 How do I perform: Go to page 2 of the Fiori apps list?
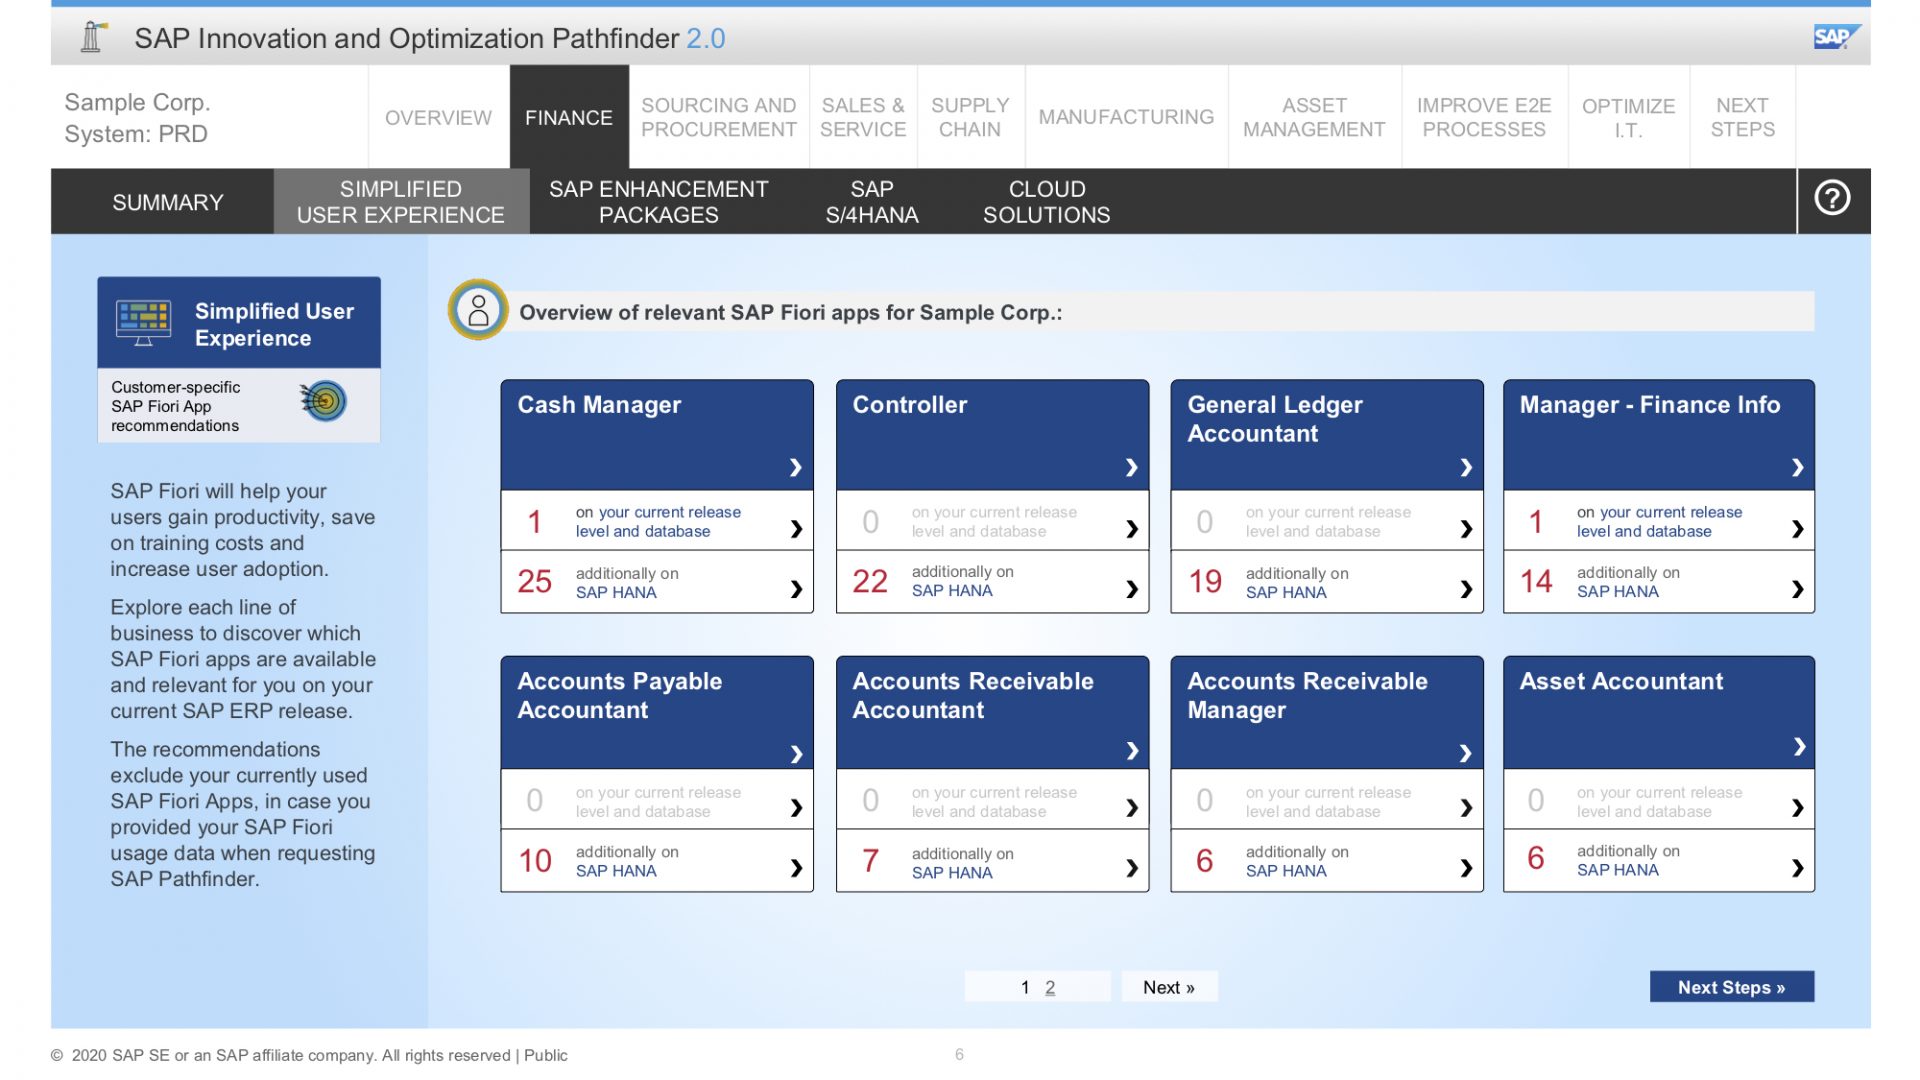pyautogui.click(x=1049, y=987)
